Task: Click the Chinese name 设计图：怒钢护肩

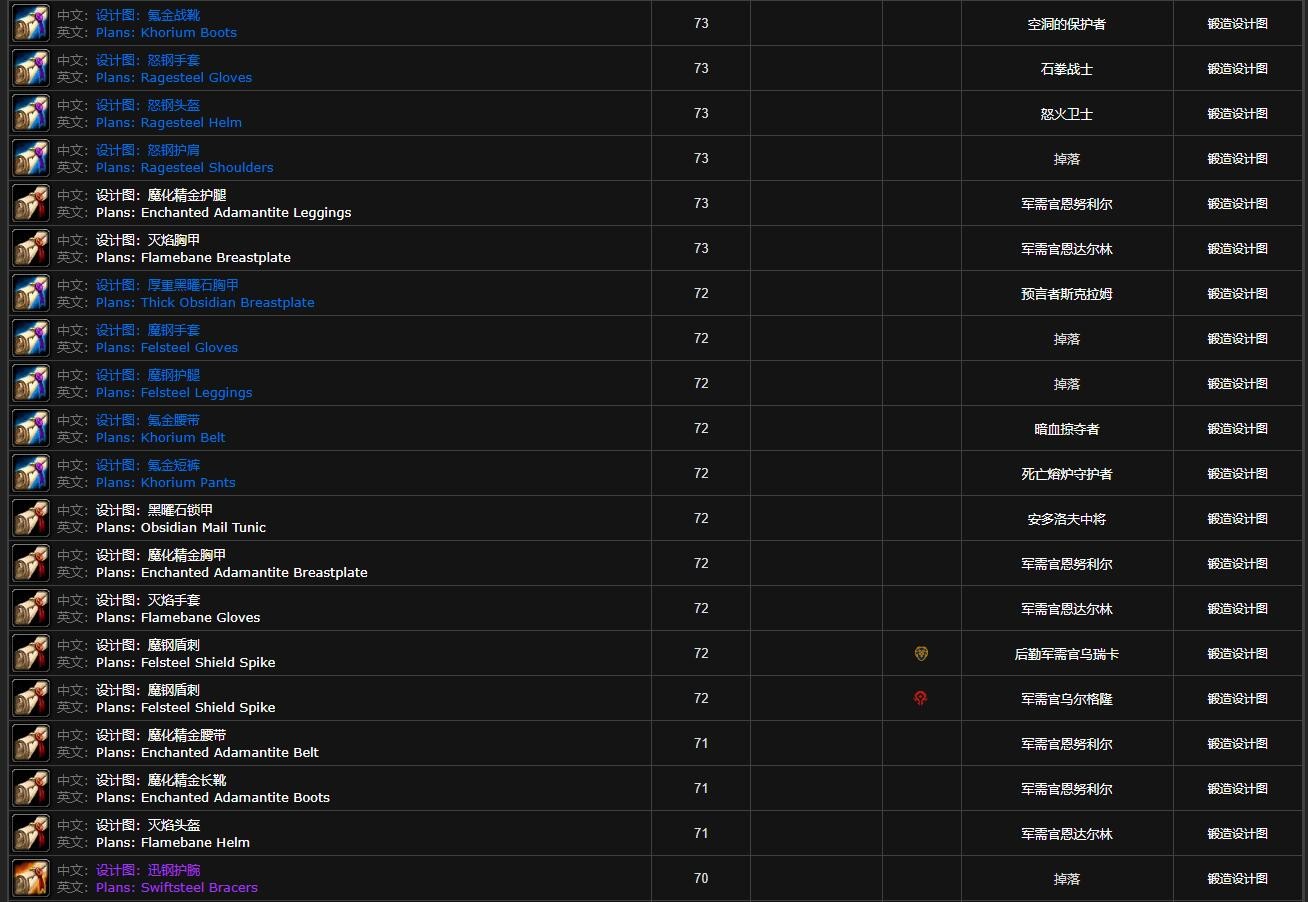Action: click(x=148, y=150)
